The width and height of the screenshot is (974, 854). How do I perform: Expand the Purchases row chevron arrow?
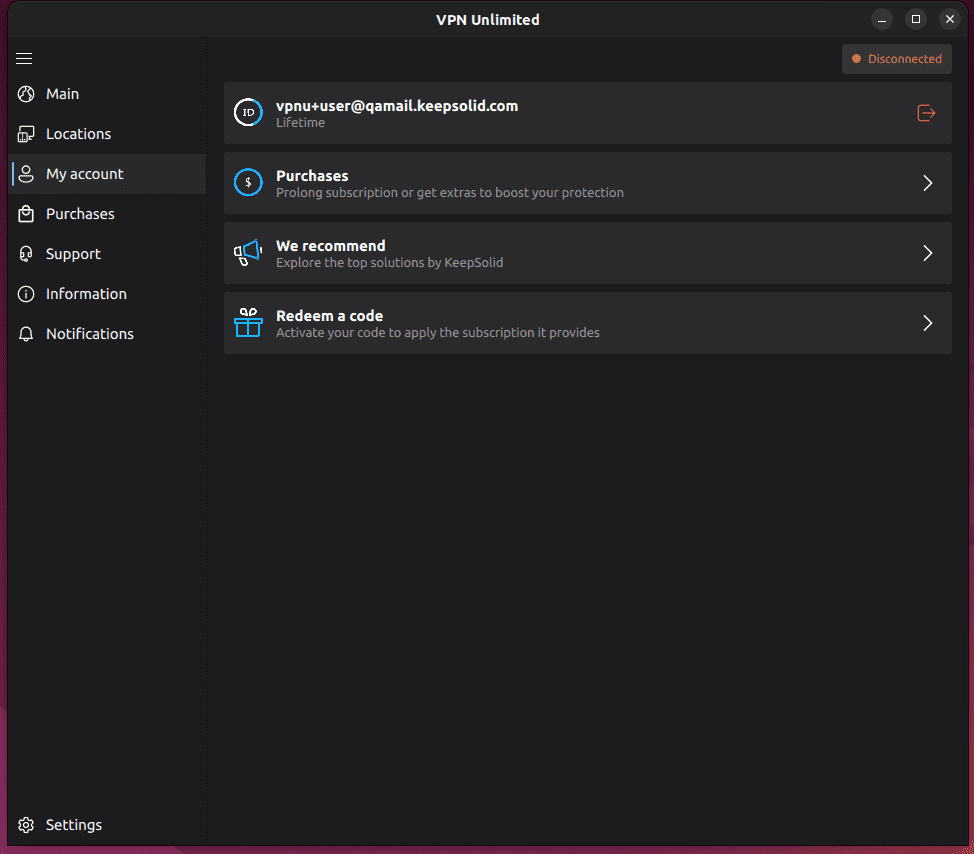click(x=927, y=183)
